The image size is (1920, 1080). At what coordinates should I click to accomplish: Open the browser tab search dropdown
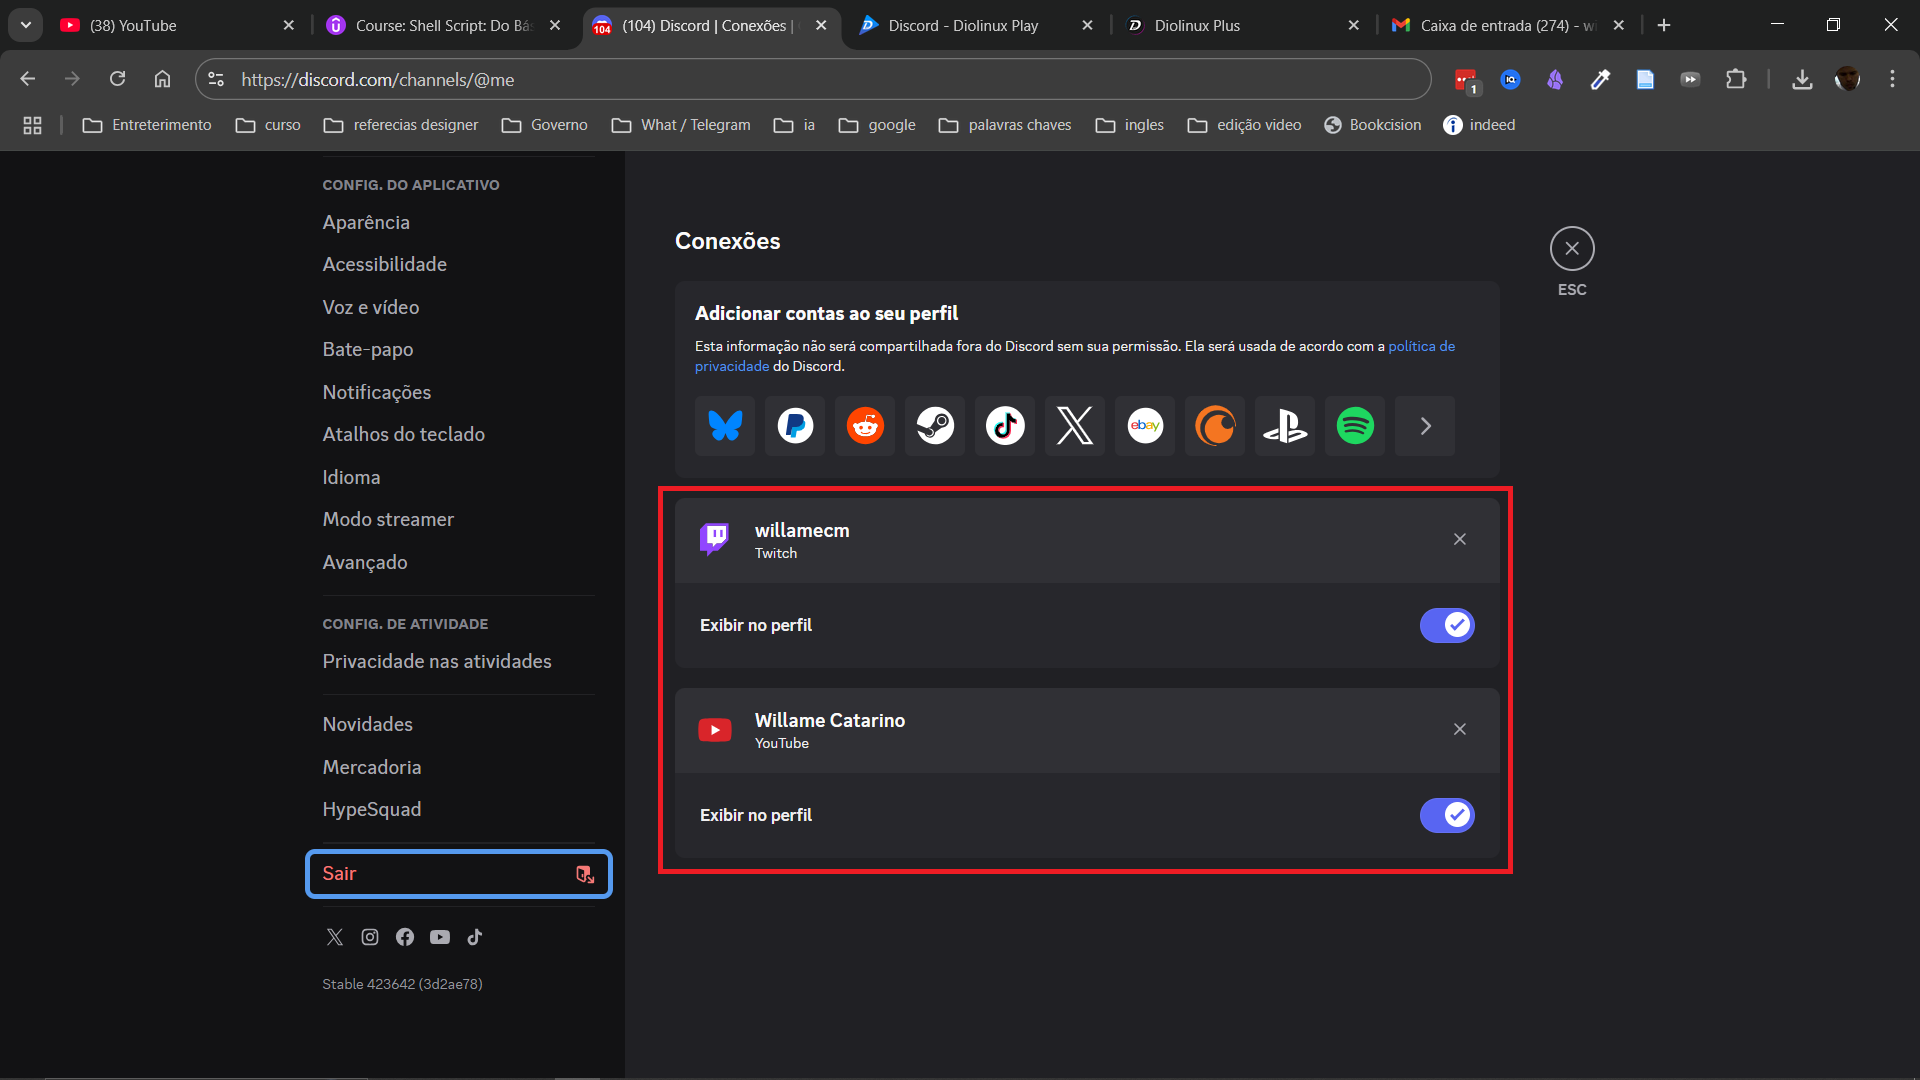point(26,25)
